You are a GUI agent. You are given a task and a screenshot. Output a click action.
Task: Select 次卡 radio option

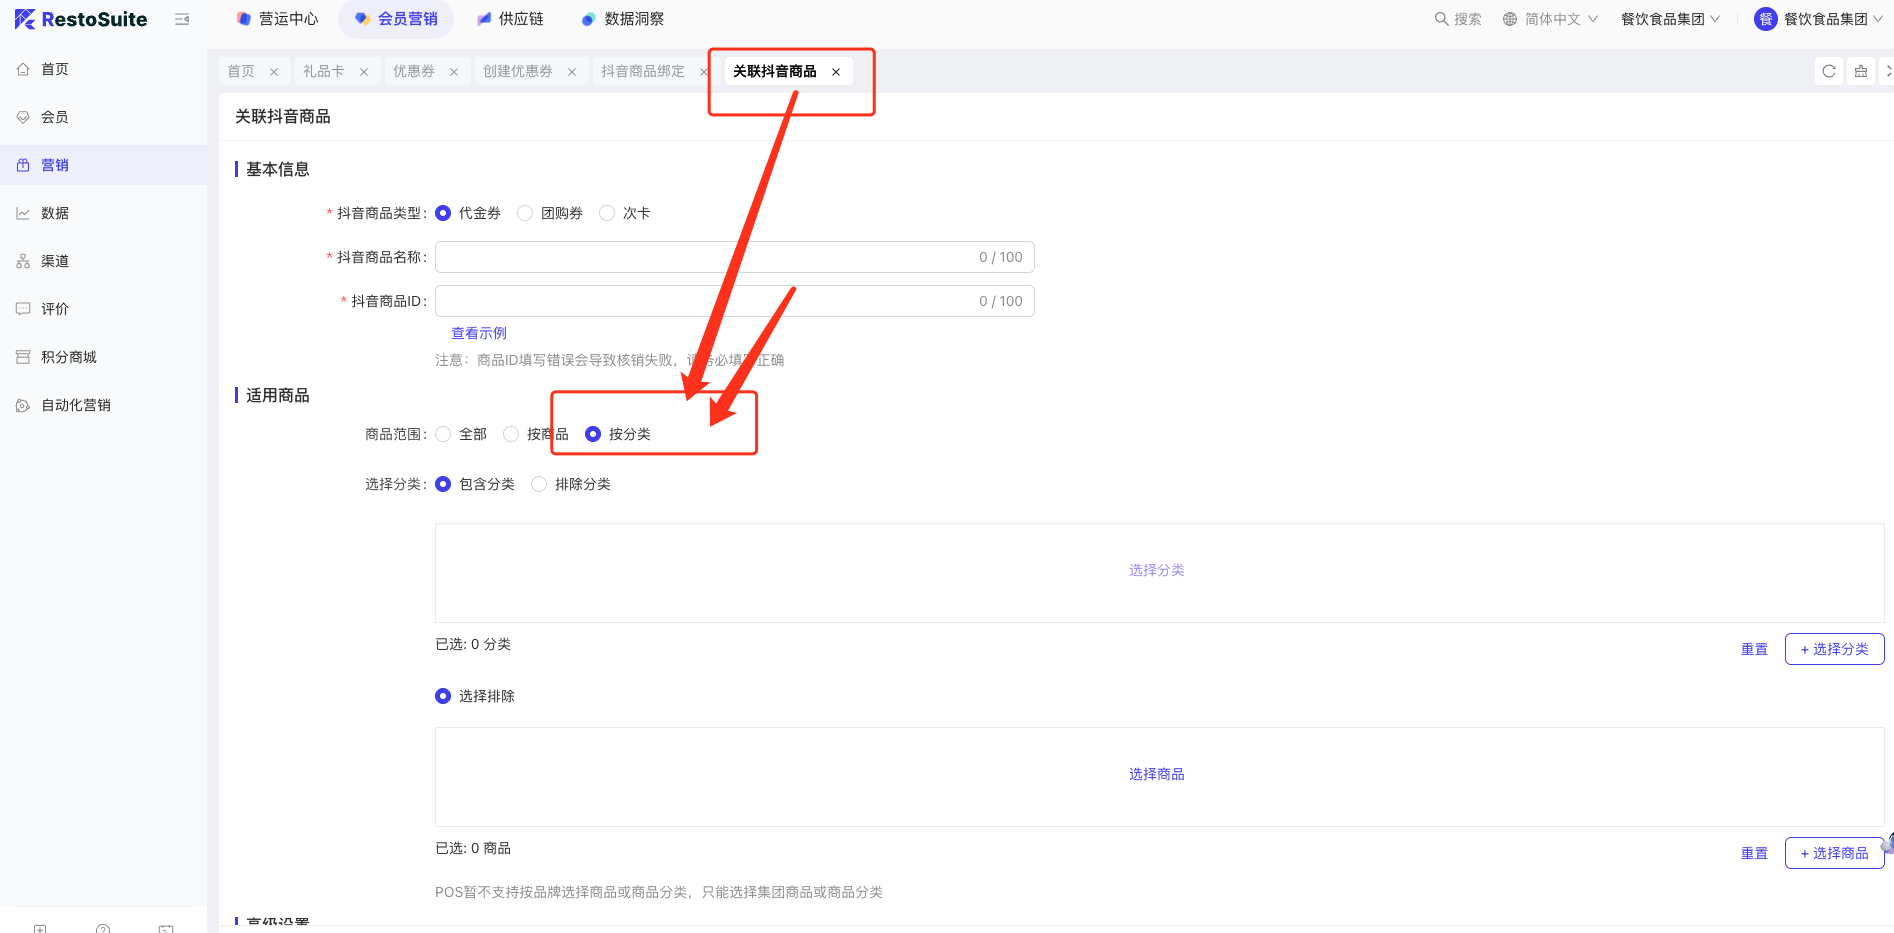pyautogui.click(x=608, y=213)
